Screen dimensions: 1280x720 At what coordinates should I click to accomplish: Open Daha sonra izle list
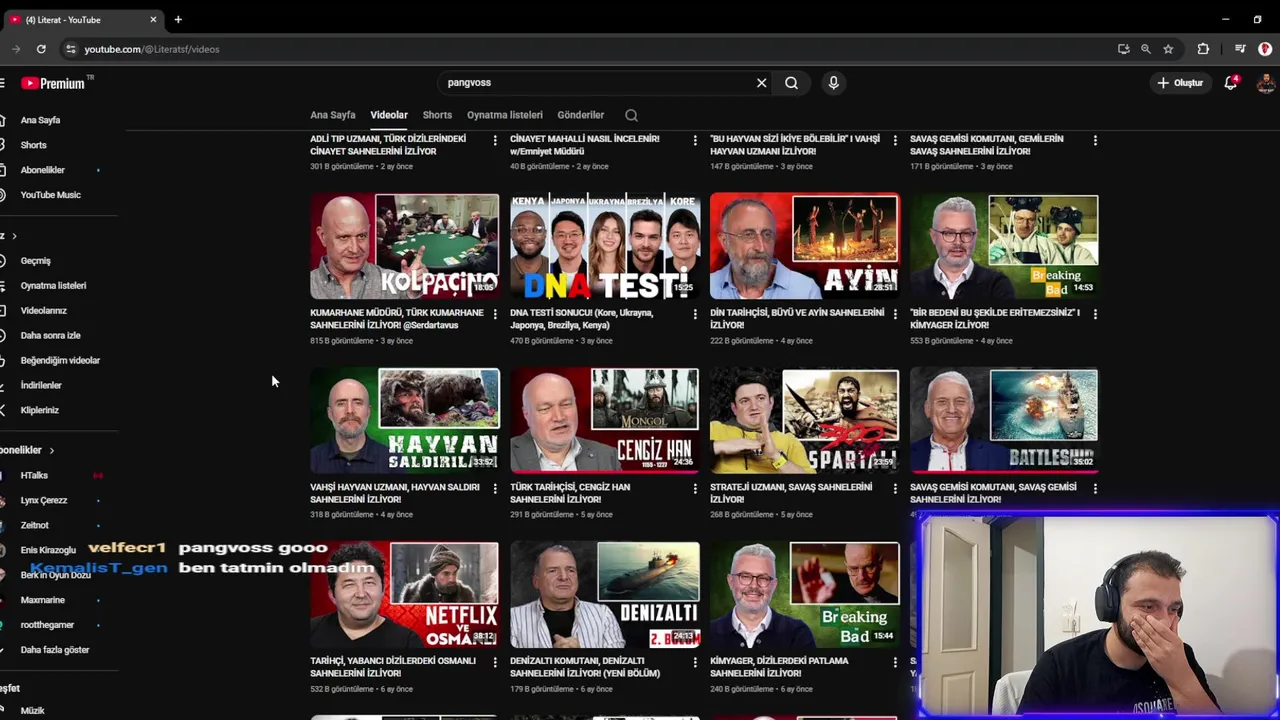pos(50,336)
